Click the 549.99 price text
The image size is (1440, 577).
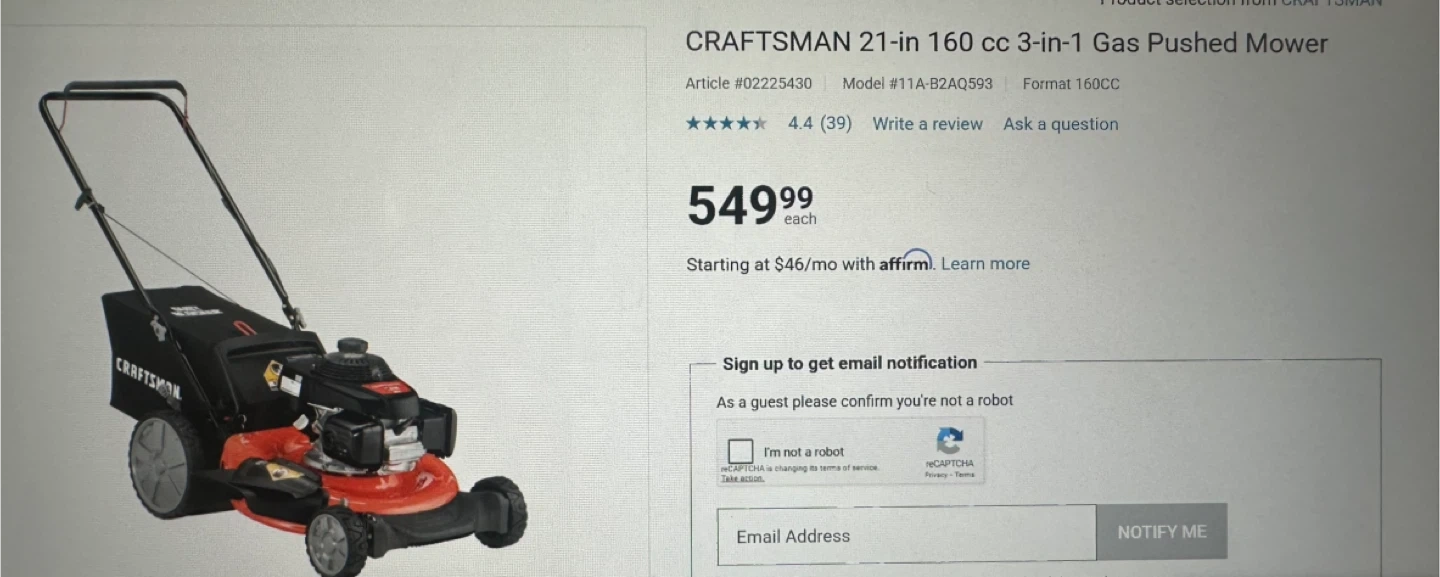pos(750,205)
